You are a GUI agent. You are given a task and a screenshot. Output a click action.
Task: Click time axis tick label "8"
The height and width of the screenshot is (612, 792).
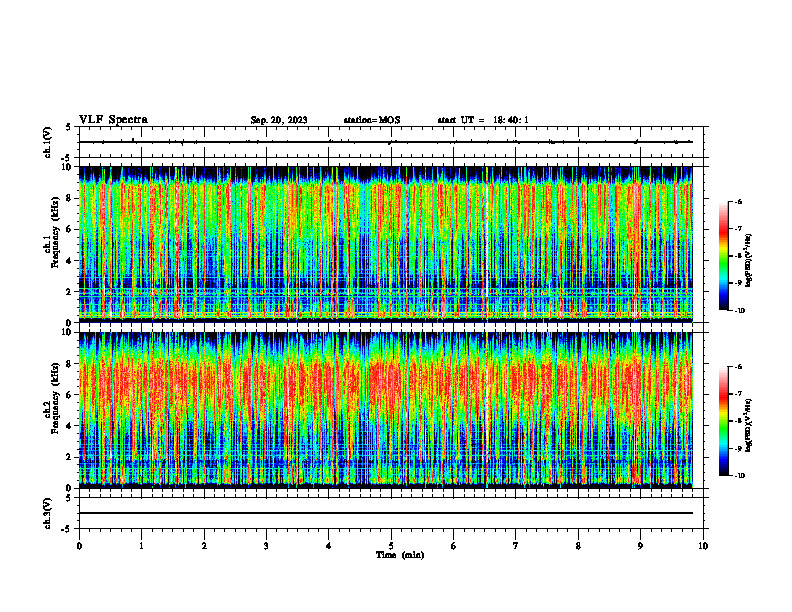coord(578,546)
